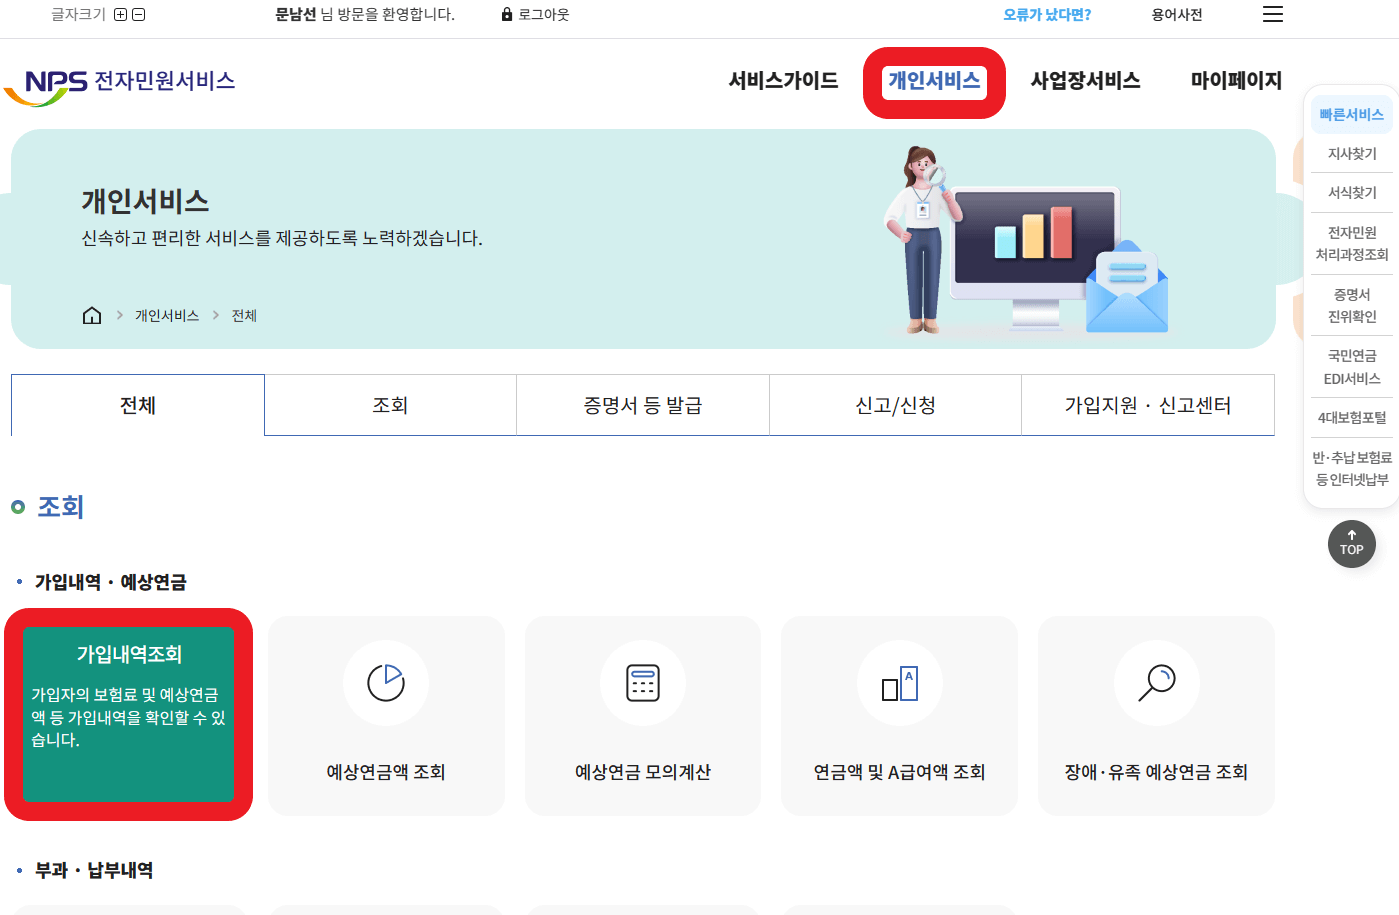Click the lock icon next to 로그아웃
The image size is (1399, 915).
click(505, 14)
